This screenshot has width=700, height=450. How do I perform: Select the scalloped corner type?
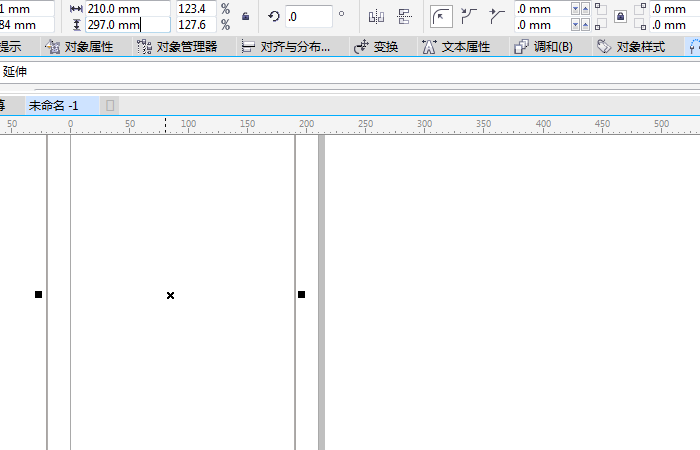tap(469, 17)
